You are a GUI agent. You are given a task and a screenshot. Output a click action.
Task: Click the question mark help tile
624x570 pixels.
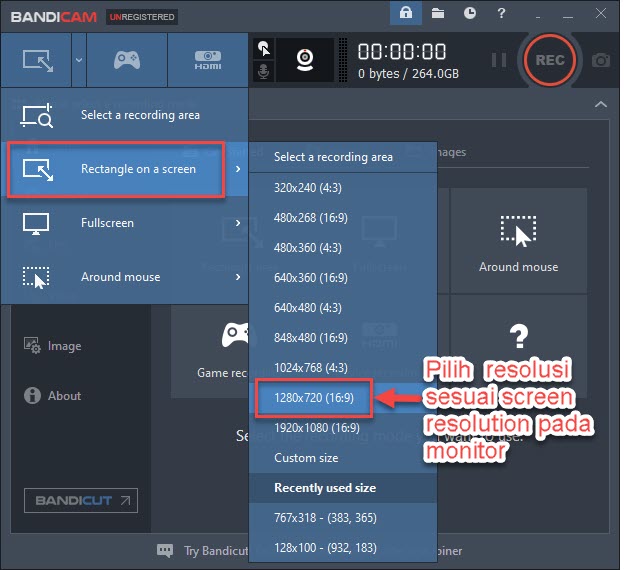518,346
